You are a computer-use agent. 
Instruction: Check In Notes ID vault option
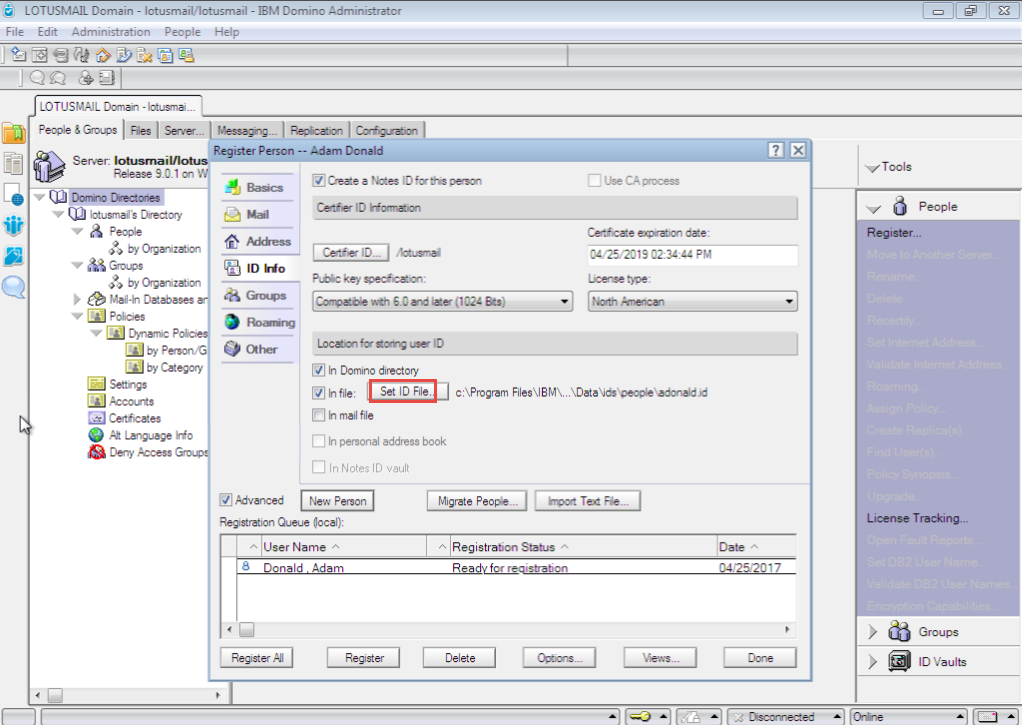pos(319,467)
